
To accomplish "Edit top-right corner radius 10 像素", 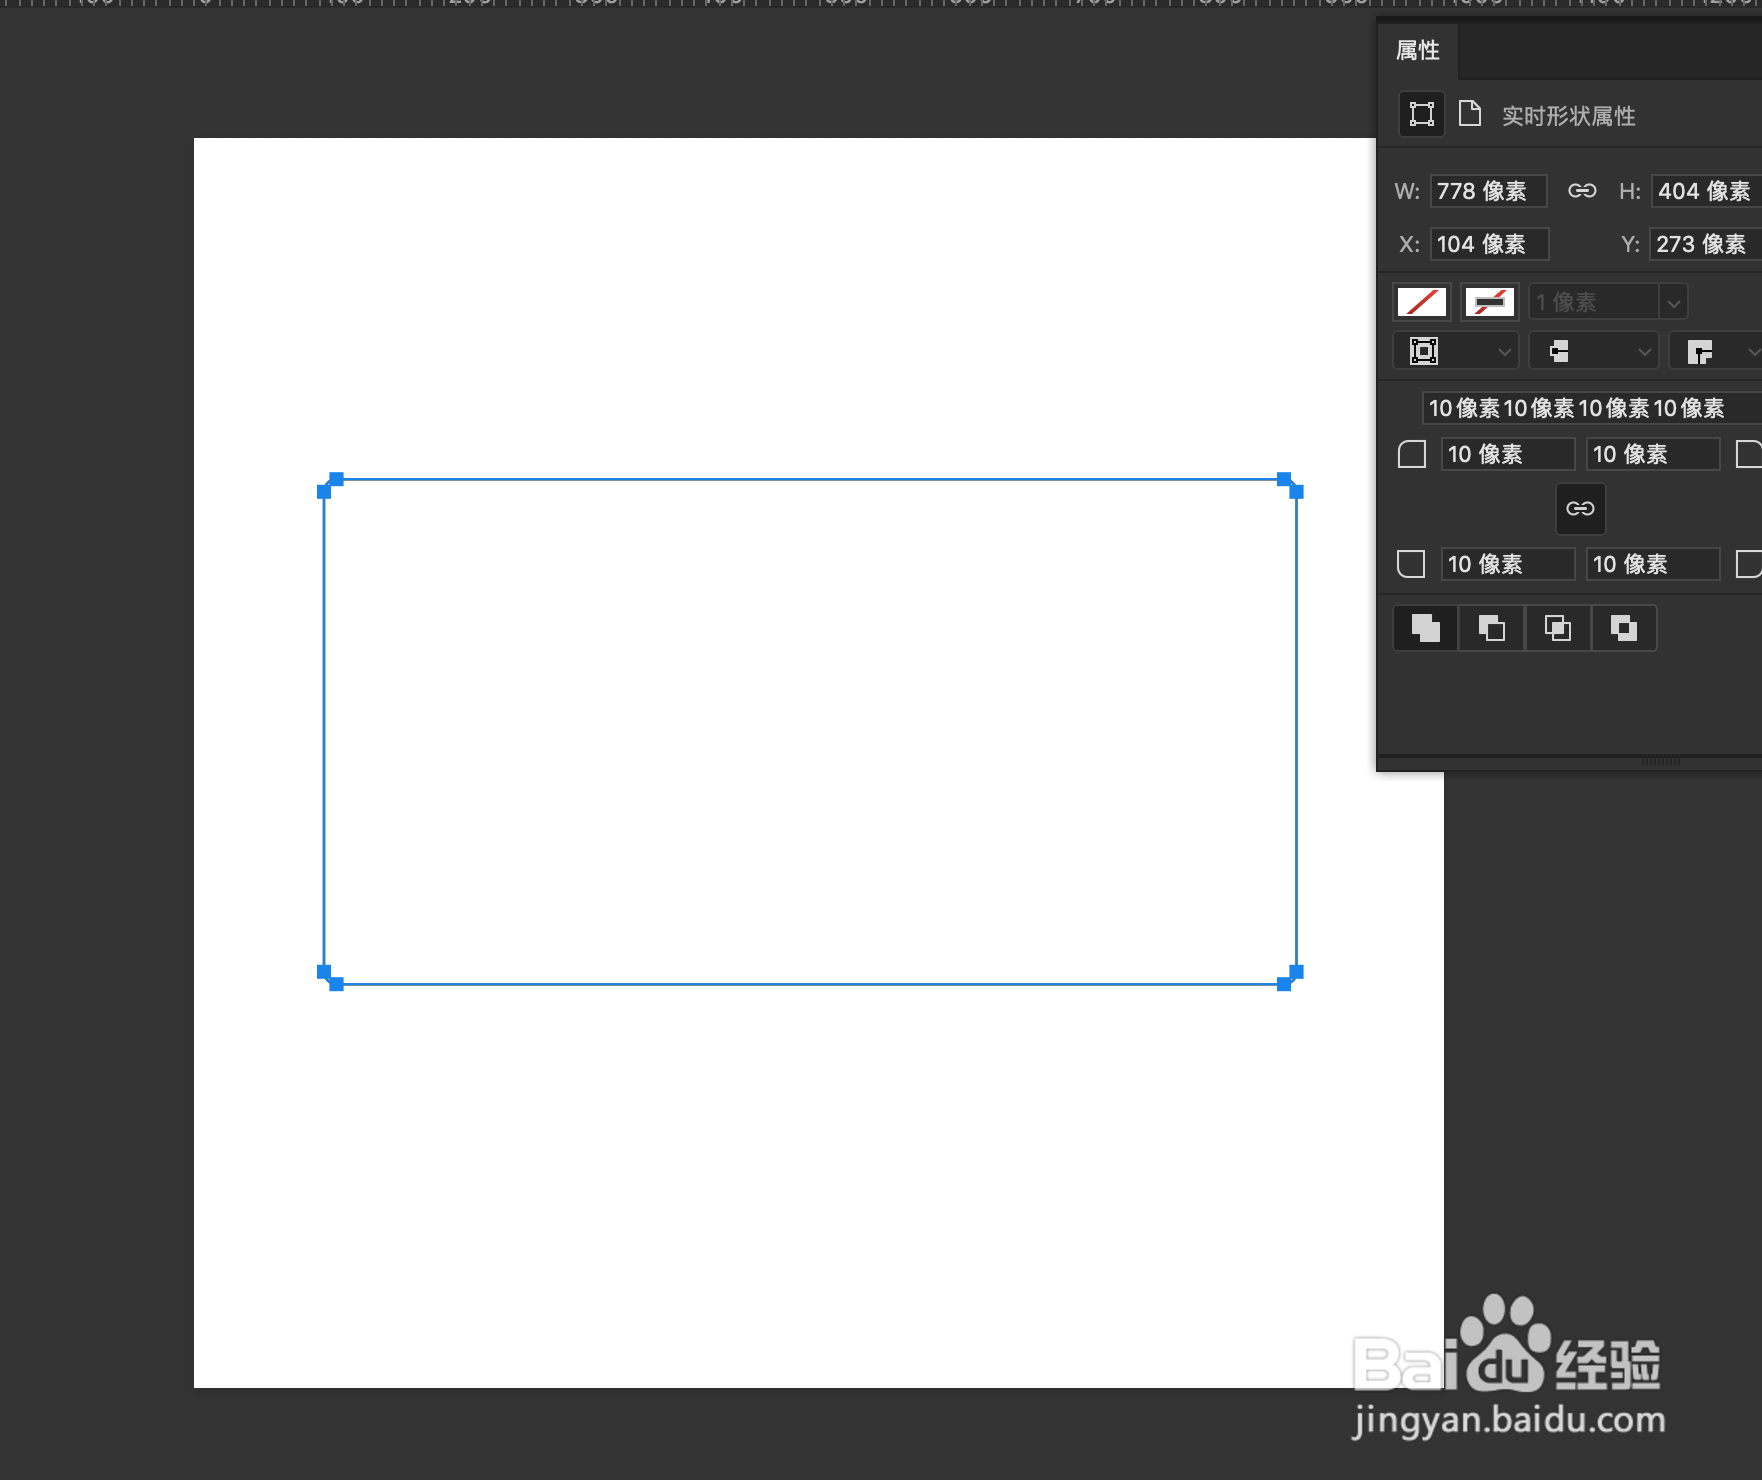I will pyautogui.click(x=1653, y=454).
